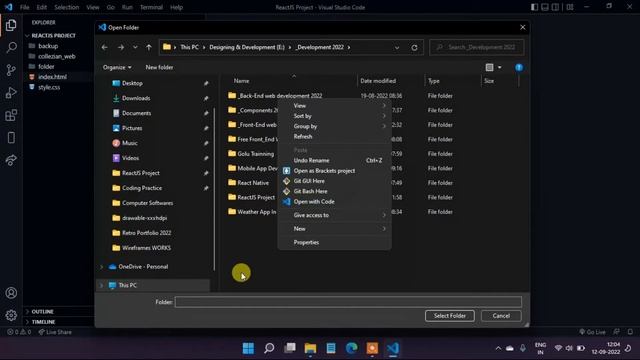Expand This PC tree node
Screen dimensions: 640x360
tap(102, 285)
